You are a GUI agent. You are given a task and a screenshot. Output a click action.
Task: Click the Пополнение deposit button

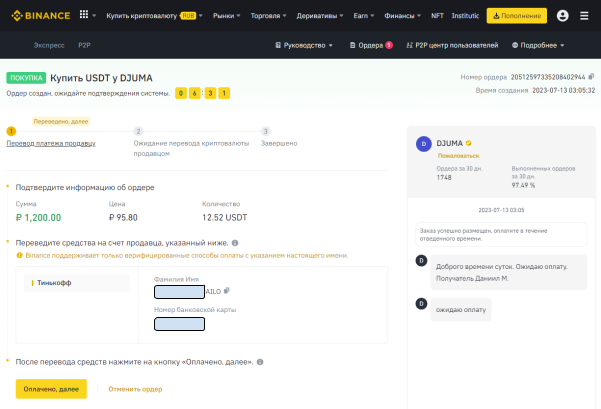[516, 16]
